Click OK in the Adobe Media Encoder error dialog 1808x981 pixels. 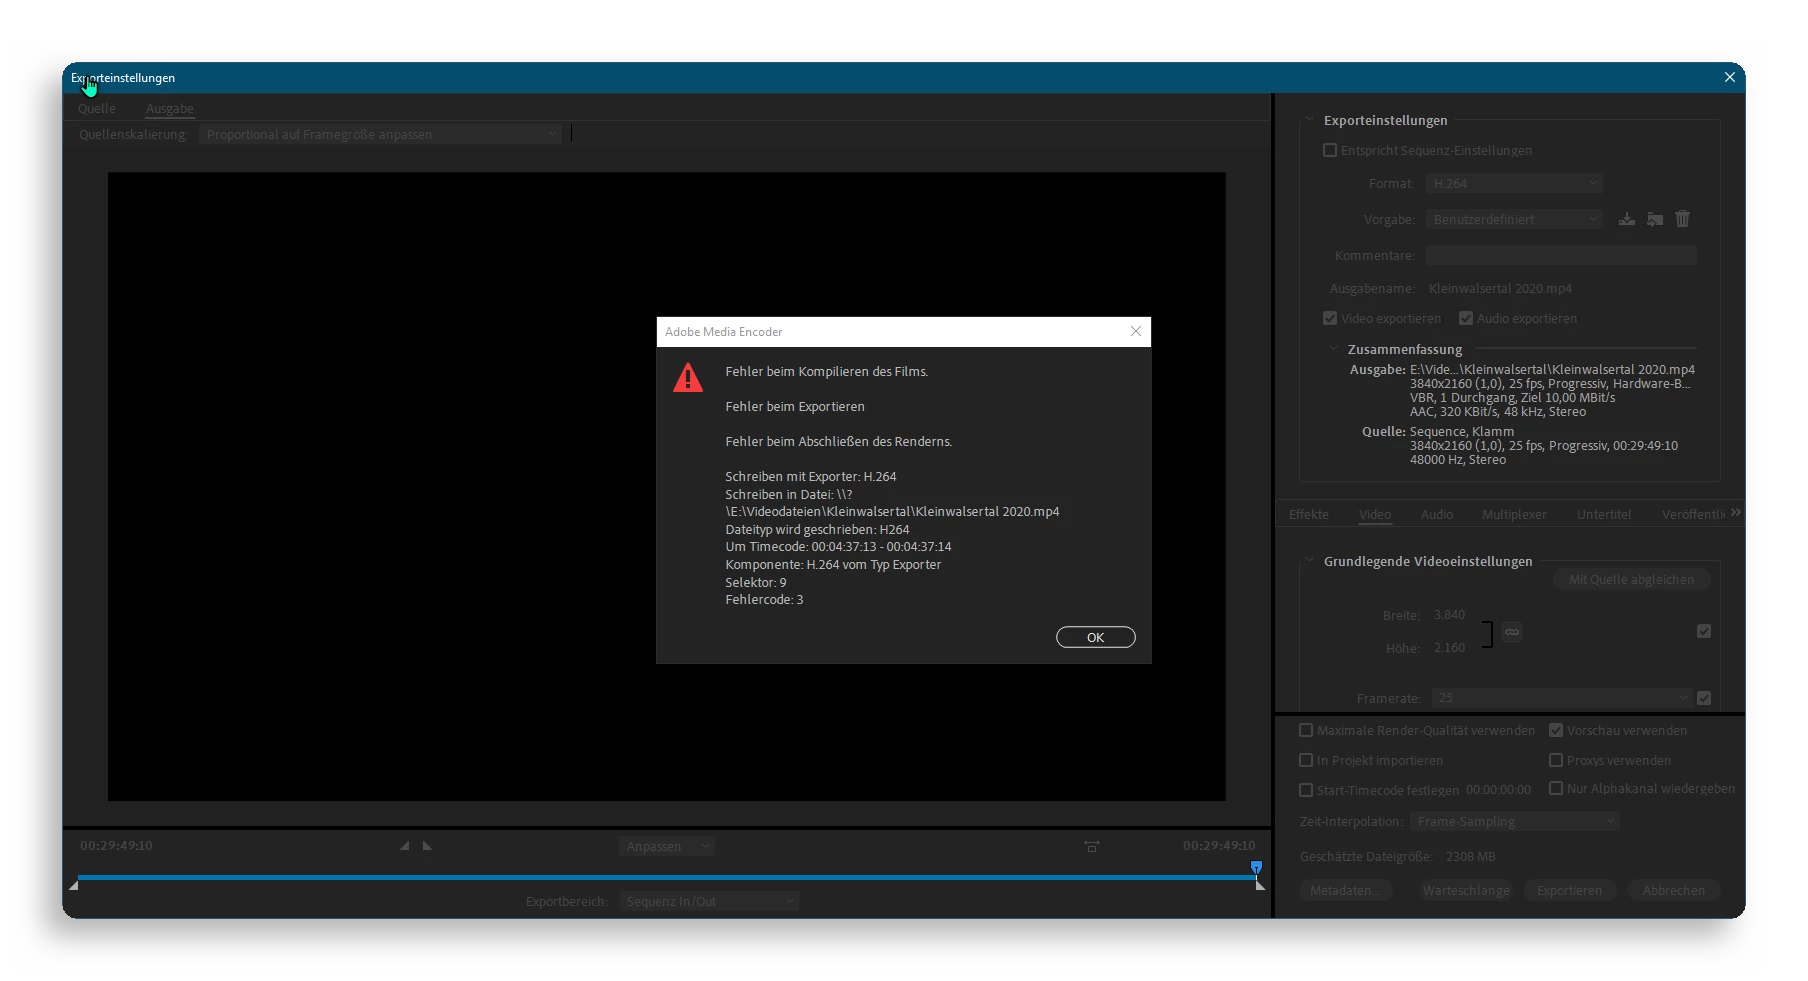tap(1095, 637)
